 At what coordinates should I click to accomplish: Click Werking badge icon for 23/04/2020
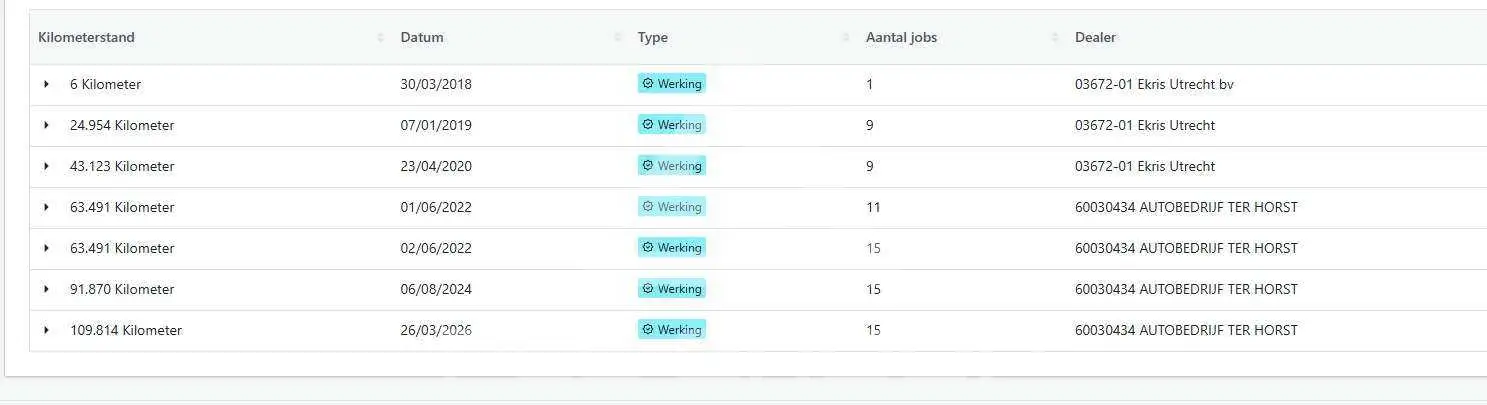coord(648,166)
